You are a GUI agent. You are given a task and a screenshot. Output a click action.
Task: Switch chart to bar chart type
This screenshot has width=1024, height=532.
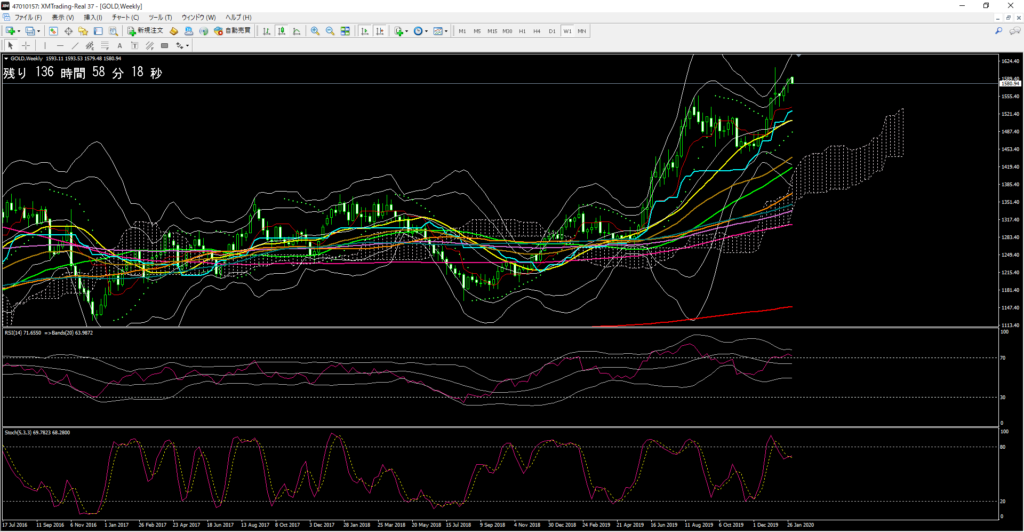point(266,31)
